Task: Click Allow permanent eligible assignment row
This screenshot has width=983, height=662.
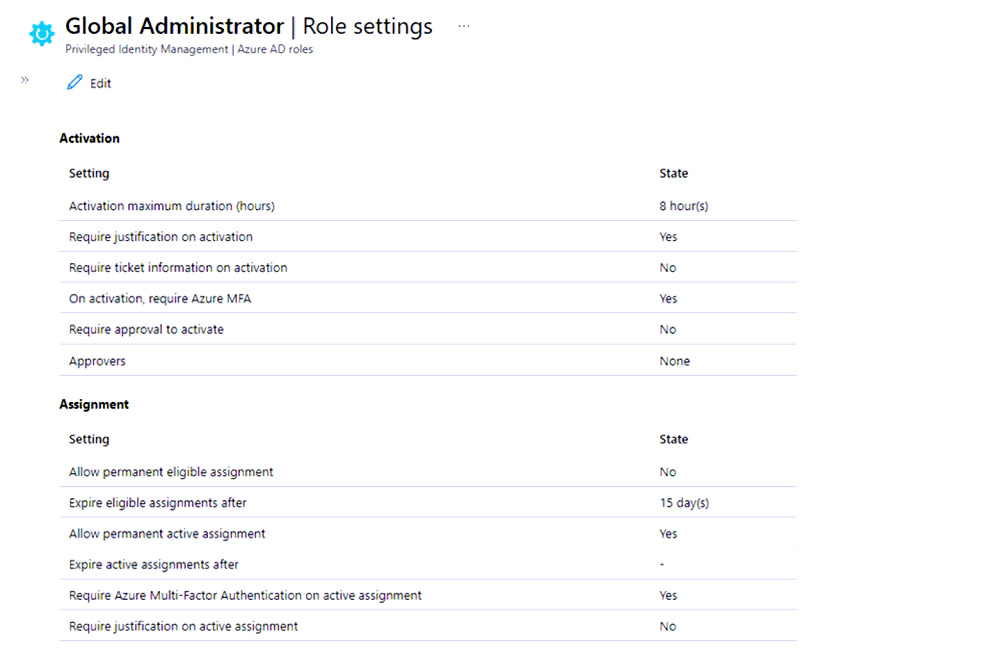Action: (170, 472)
